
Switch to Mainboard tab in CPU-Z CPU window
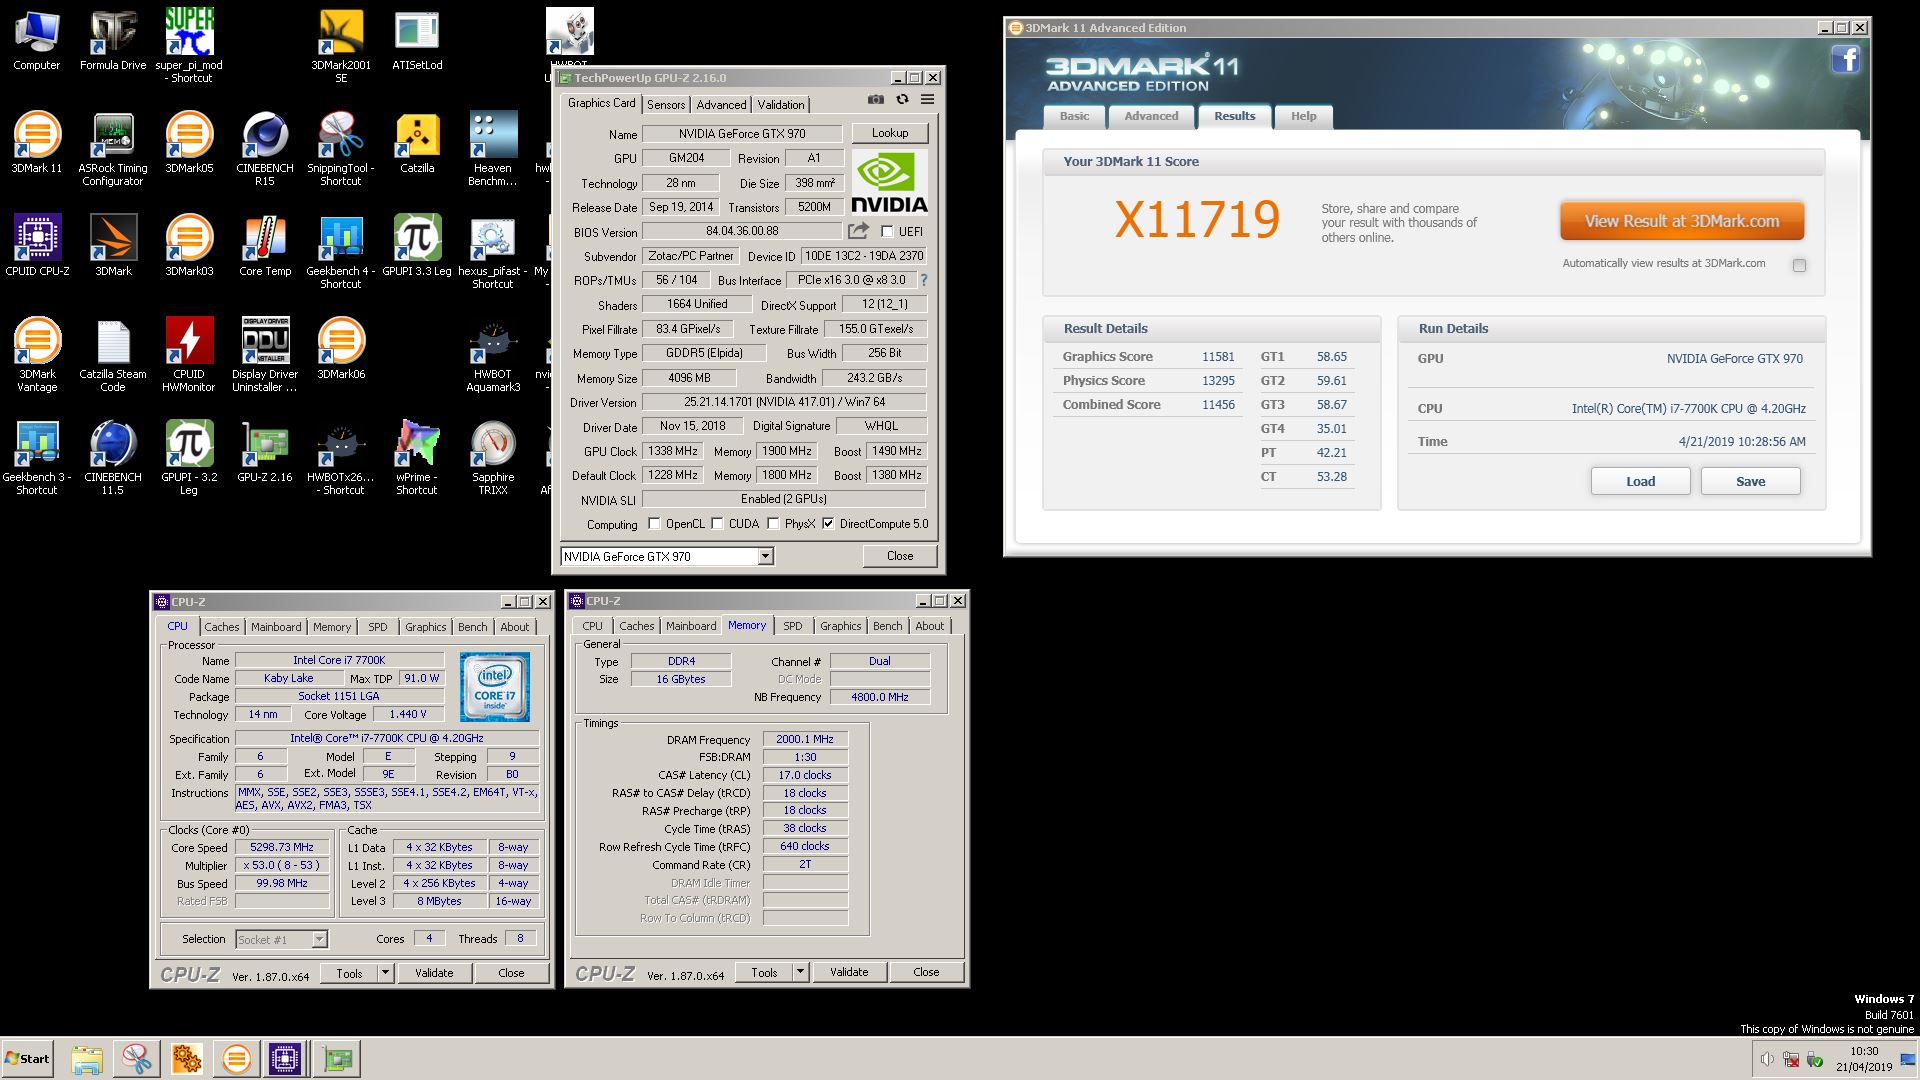[x=276, y=627]
